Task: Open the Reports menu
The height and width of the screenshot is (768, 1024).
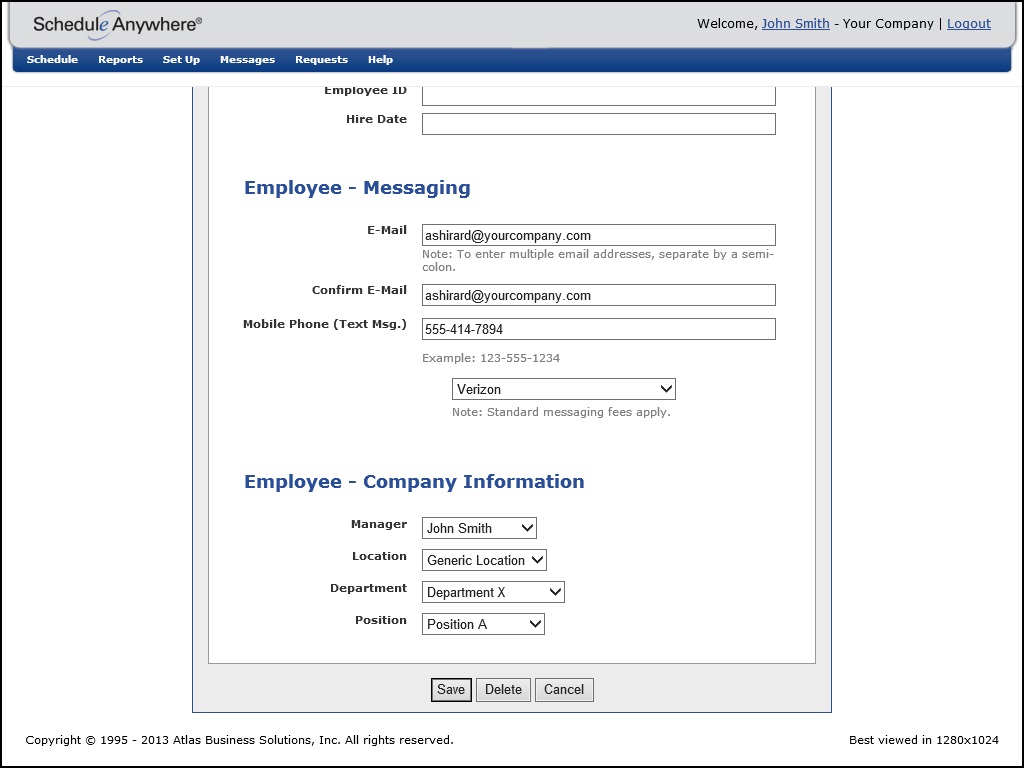Action: pos(120,60)
